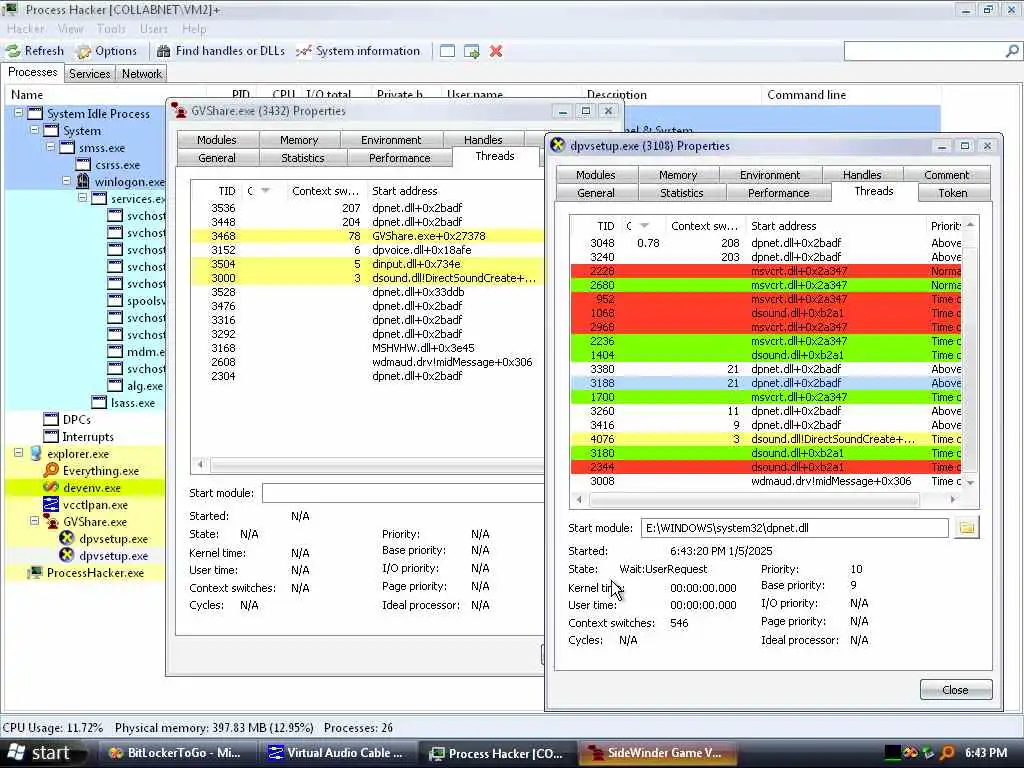This screenshot has width=1024, height=768.
Task: Click GVShare threads horizontal scrollbar left arrow
Action: click(200, 464)
